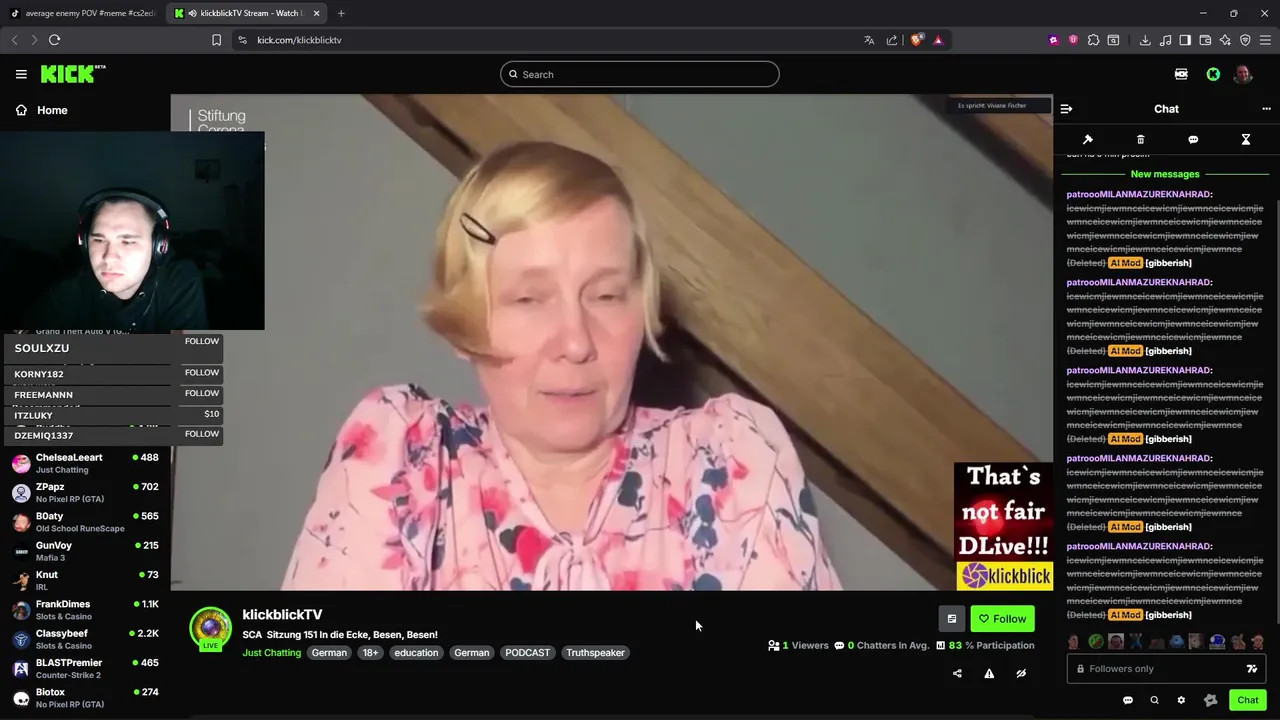The image size is (1280, 720).
Task: Open BLASTPremier channel in sidebar
Action: pos(85,668)
